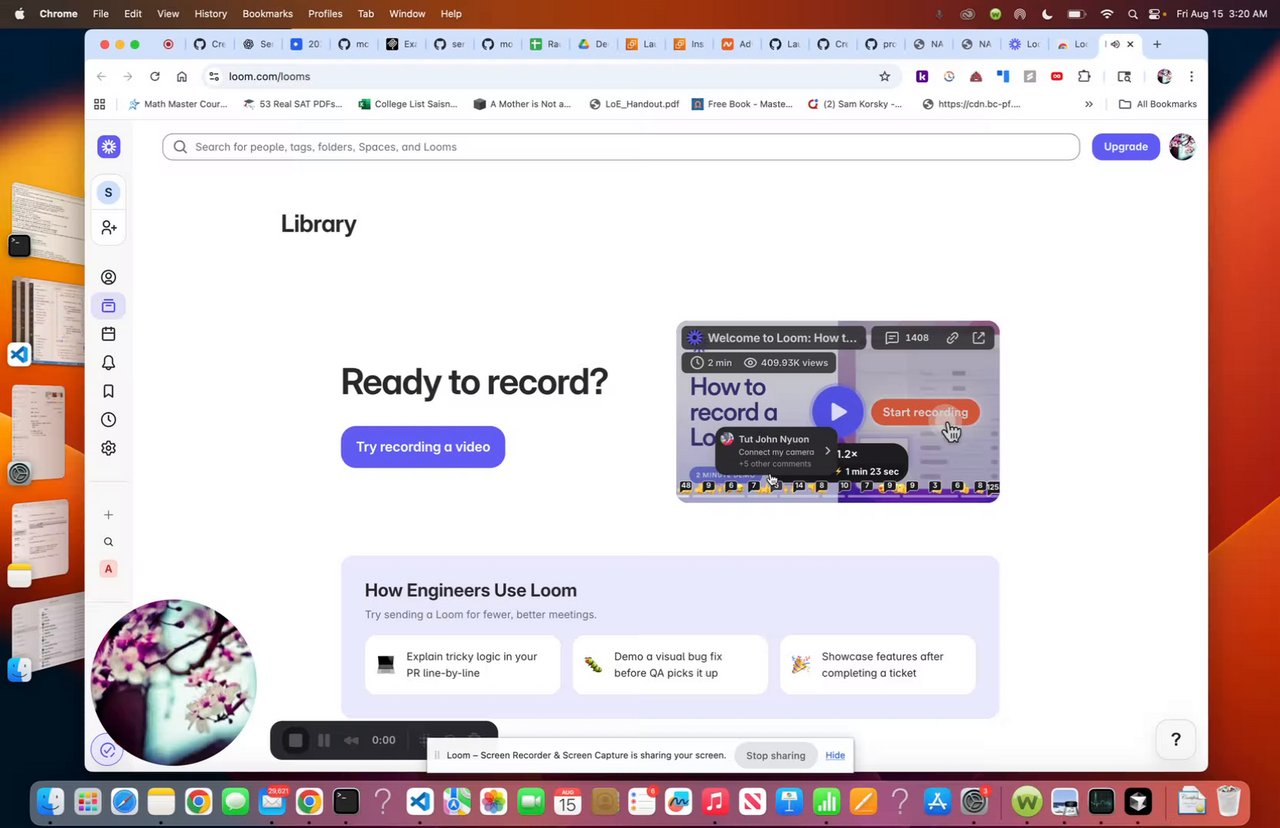Open the user profile avatar in Loom header
Screen dimensions: 1280x828
point(1182,147)
